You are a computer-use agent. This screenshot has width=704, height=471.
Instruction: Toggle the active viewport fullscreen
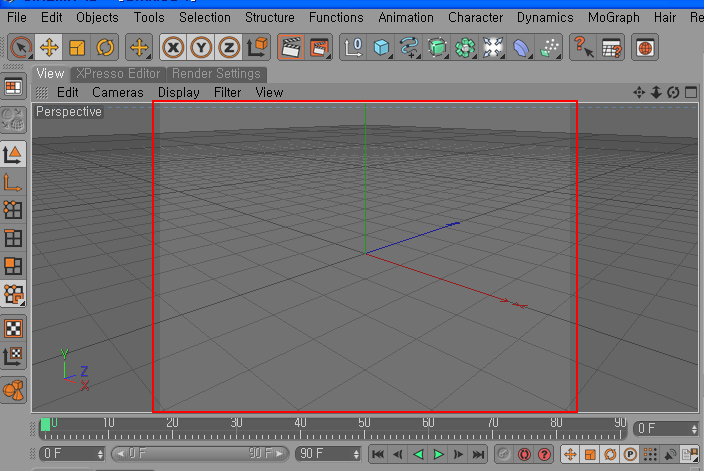691,92
